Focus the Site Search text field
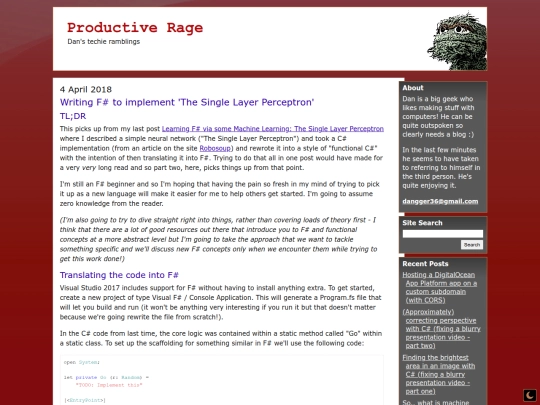The width and height of the screenshot is (540, 405). (443, 234)
